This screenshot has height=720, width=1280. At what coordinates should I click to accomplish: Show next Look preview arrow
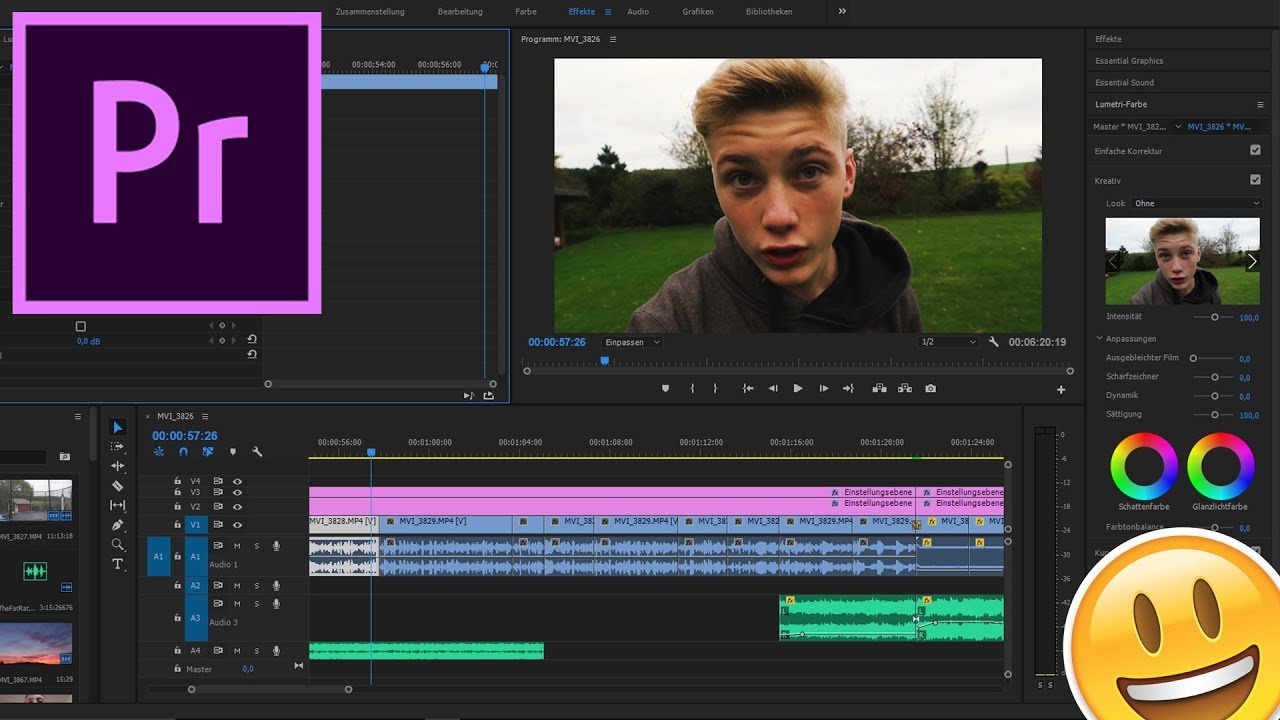click(1251, 261)
